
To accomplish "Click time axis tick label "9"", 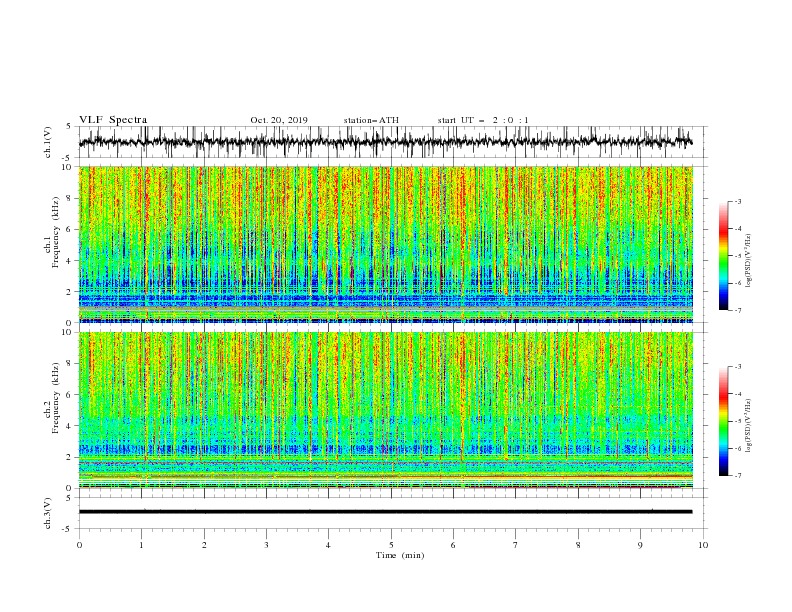I will (x=640, y=545).
